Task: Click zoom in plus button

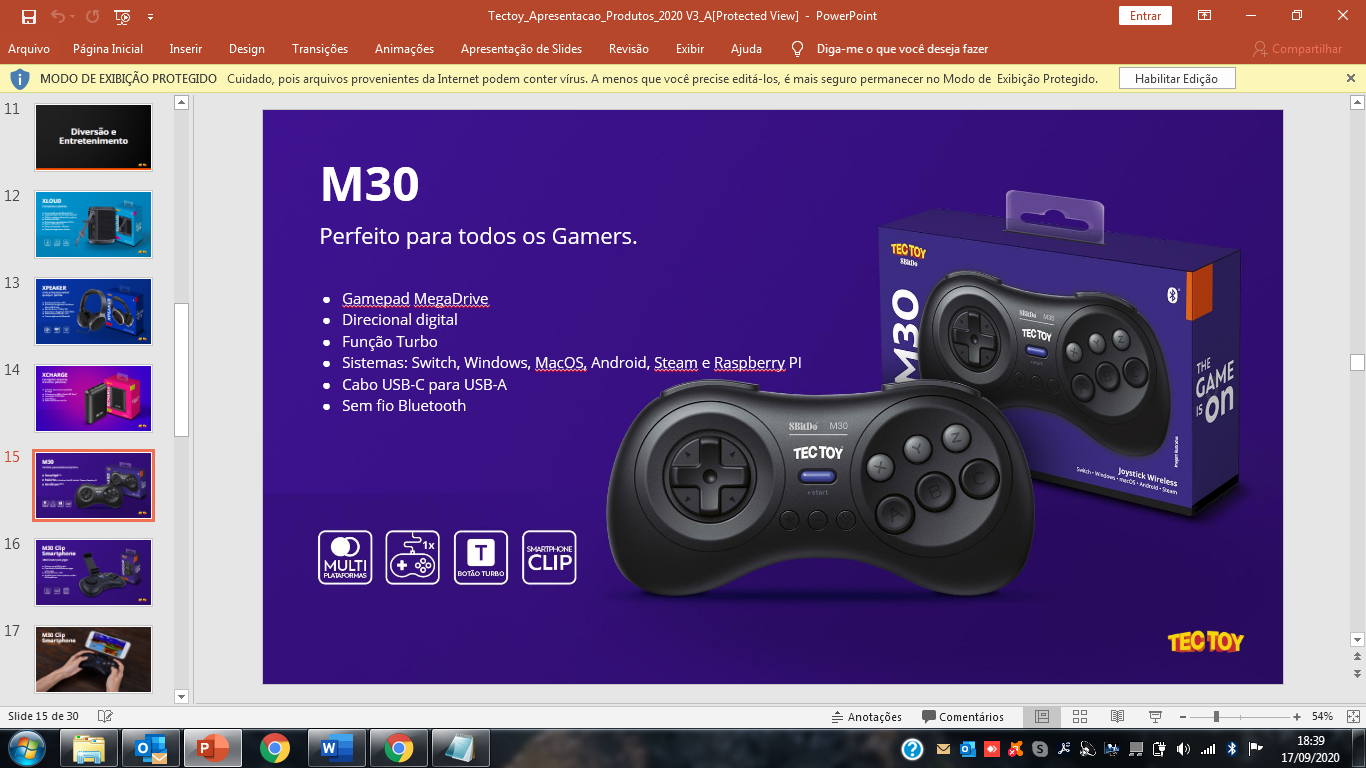Action: pyautogui.click(x=1297, y=716)
